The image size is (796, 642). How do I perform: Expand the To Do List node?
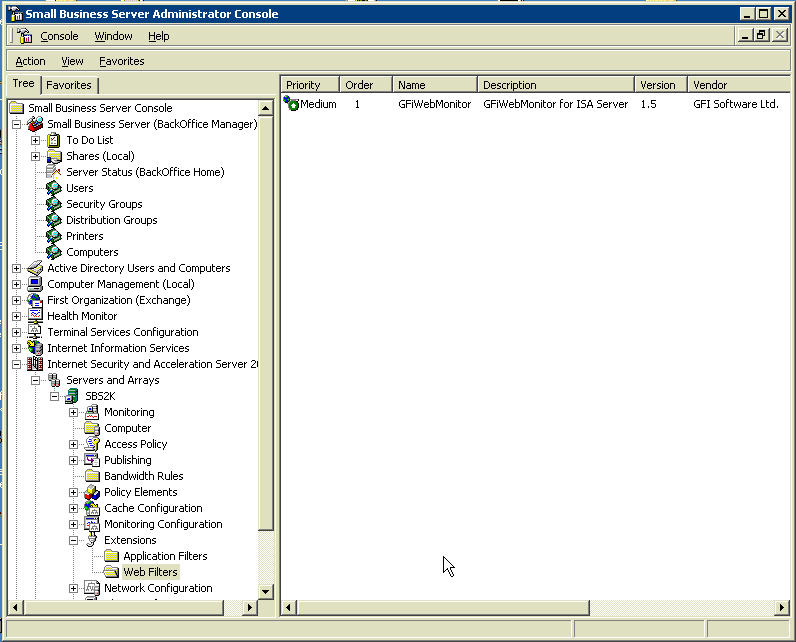coord(36,140)
